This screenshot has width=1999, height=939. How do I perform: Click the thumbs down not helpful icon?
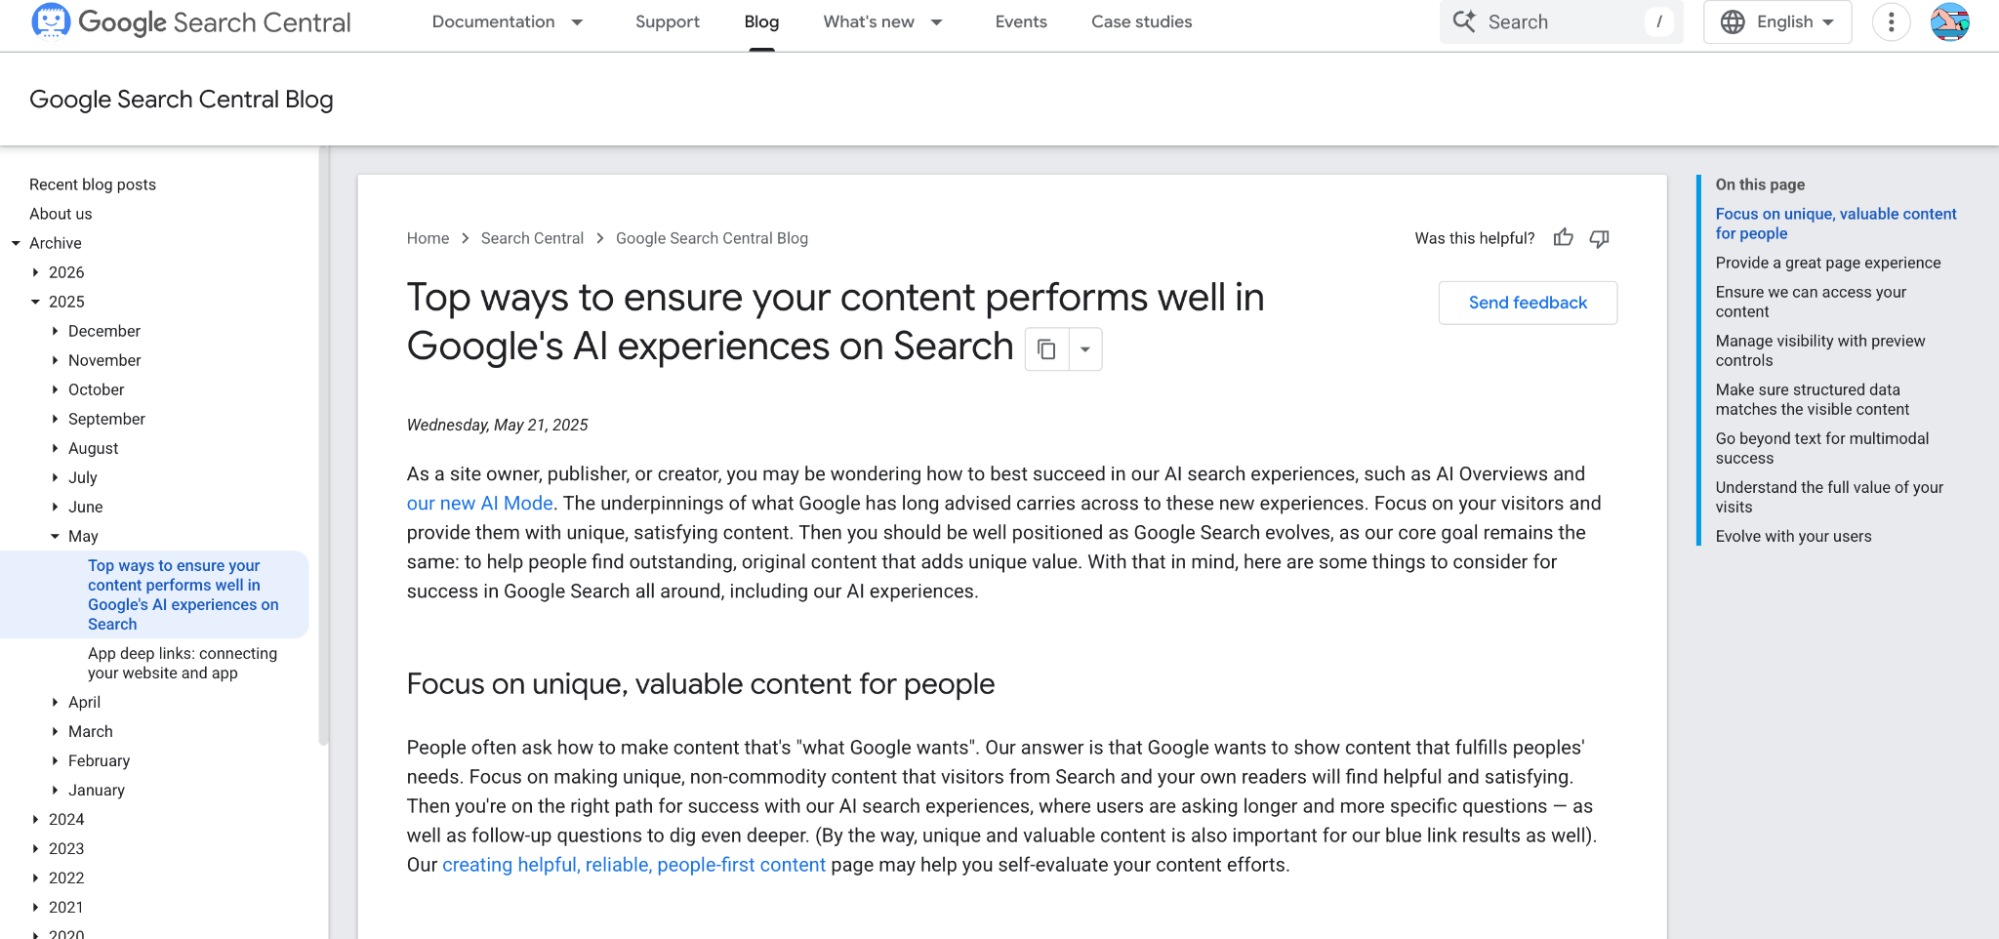coord(1599,238)
